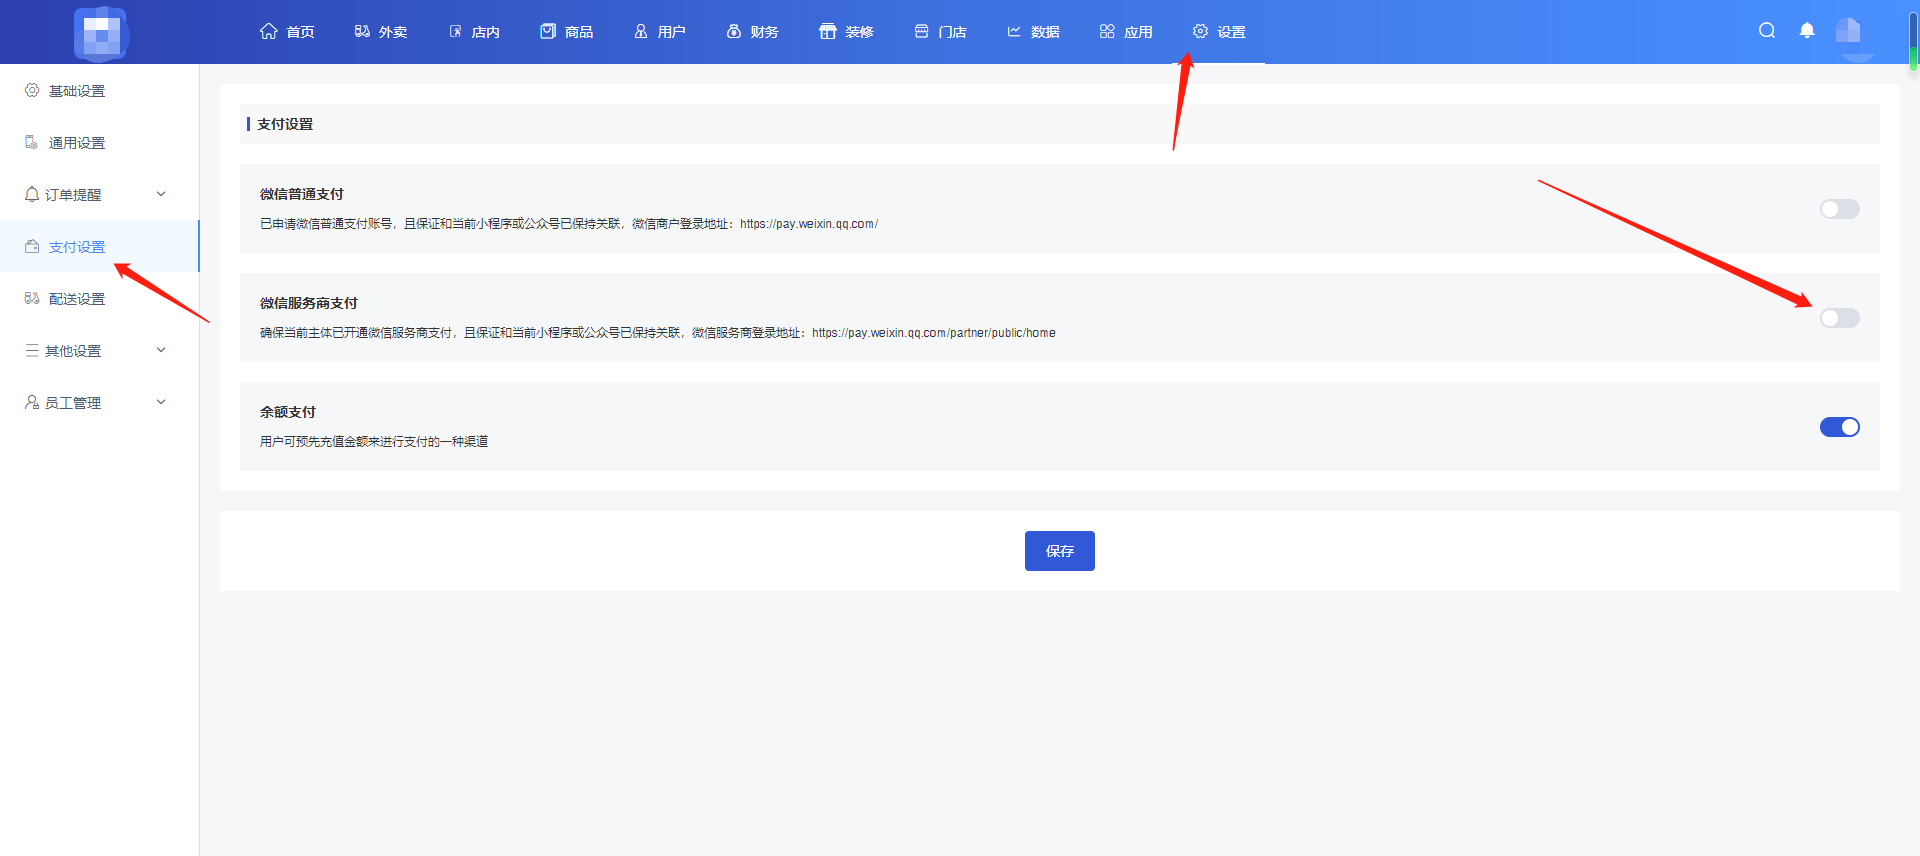Open the notification bell

[1807, 31]
